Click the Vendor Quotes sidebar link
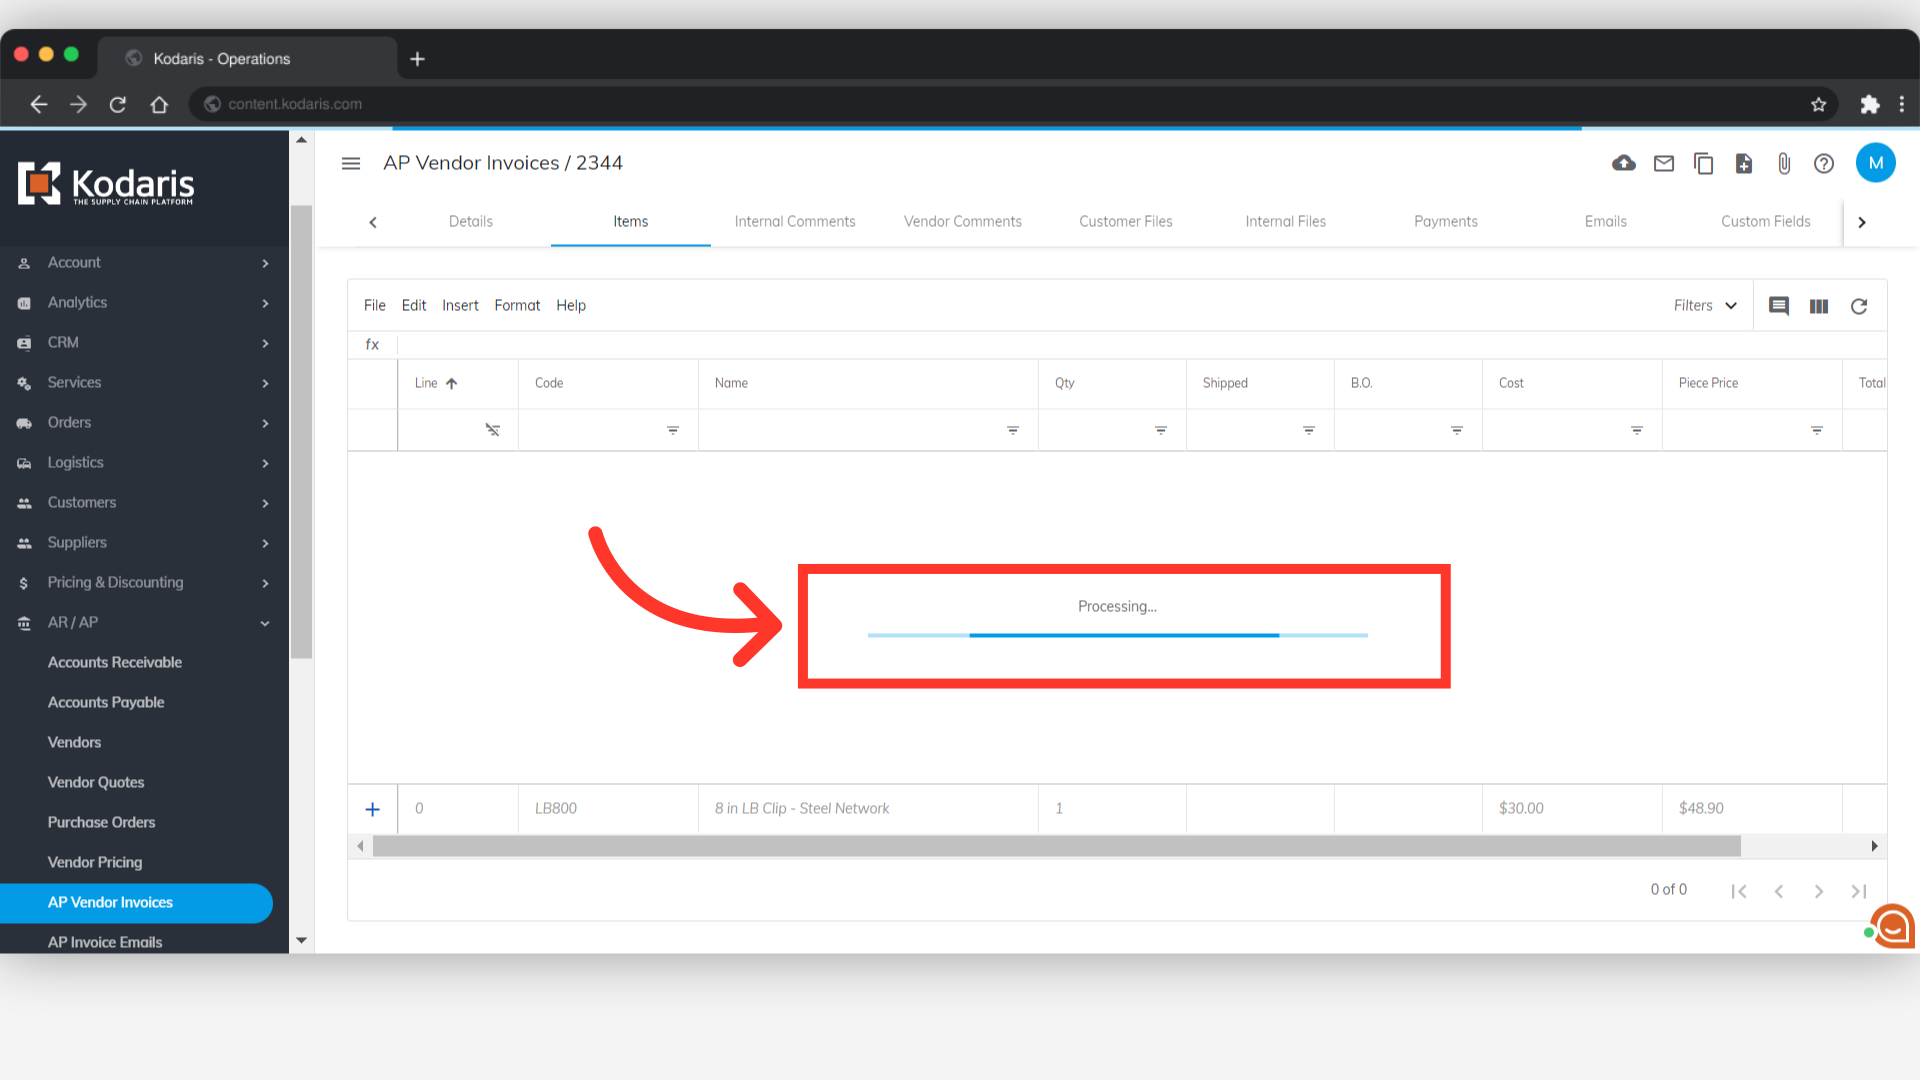This screenshot has height=1080, width=1920. 96,782
